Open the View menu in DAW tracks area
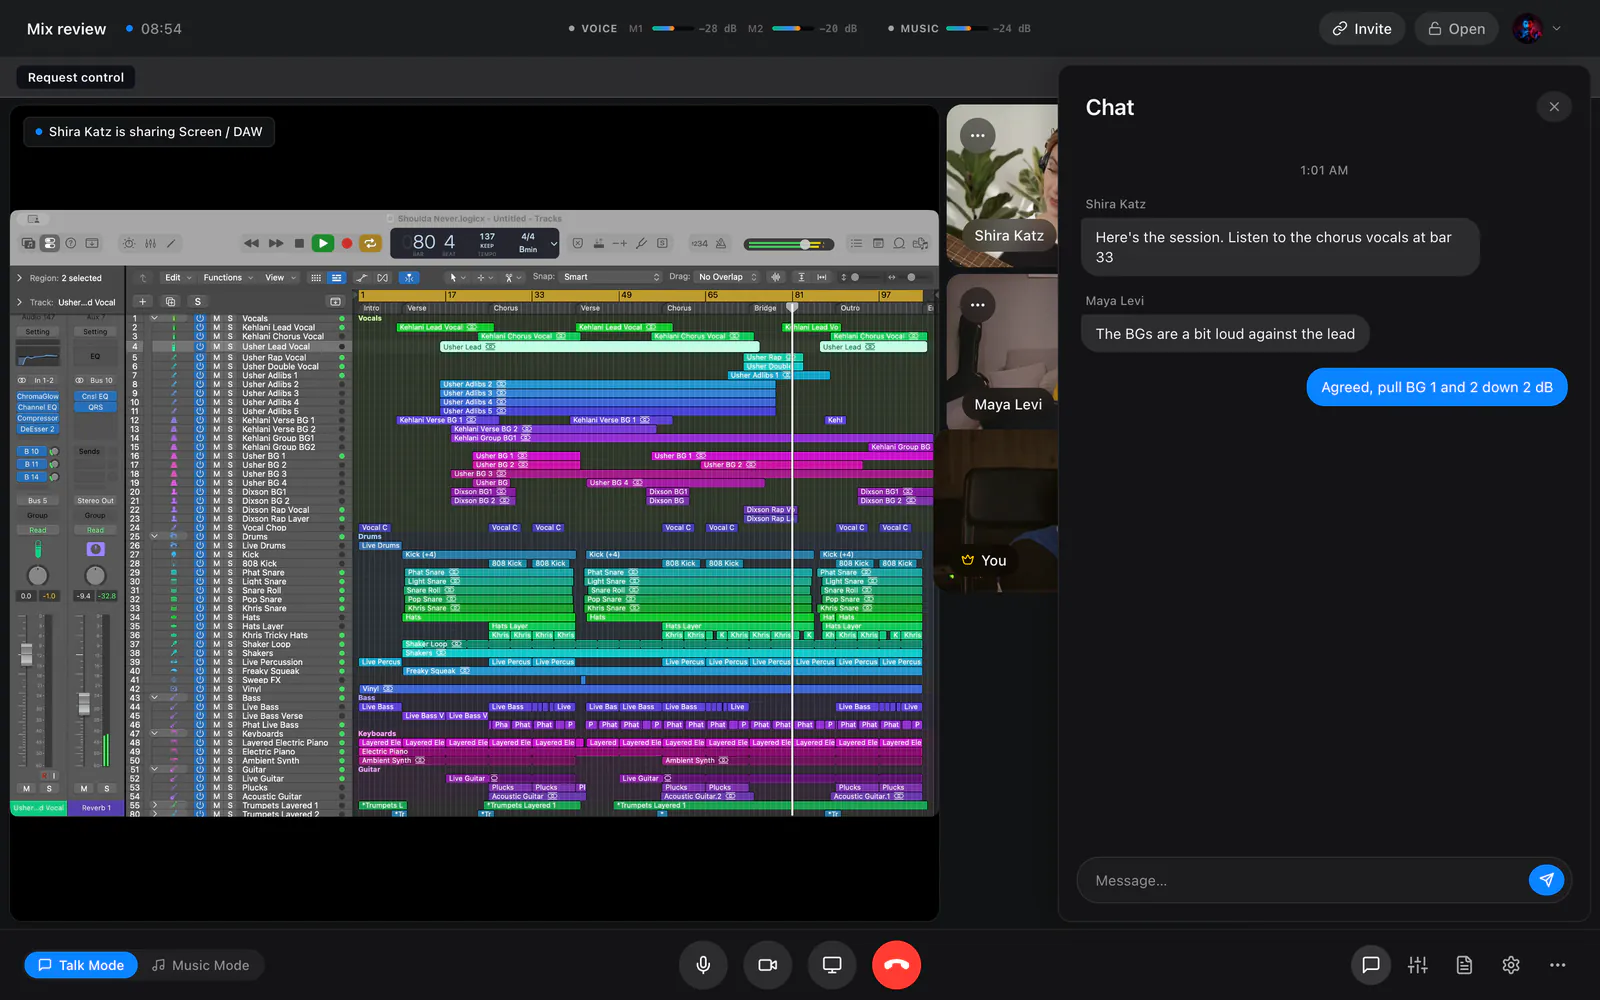 coord(279,278)
